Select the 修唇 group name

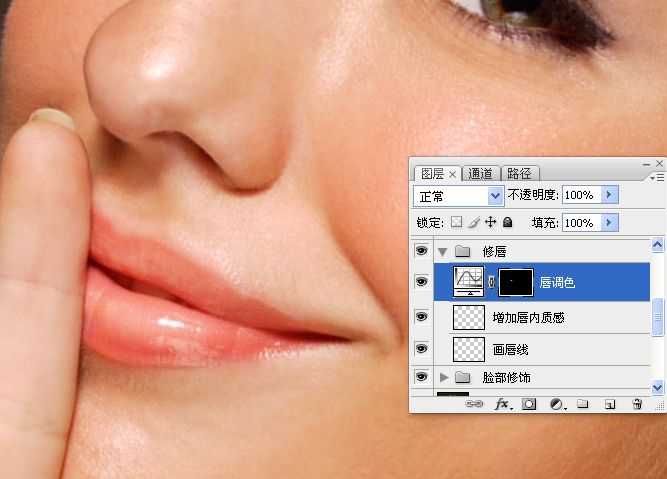[494, 252]
